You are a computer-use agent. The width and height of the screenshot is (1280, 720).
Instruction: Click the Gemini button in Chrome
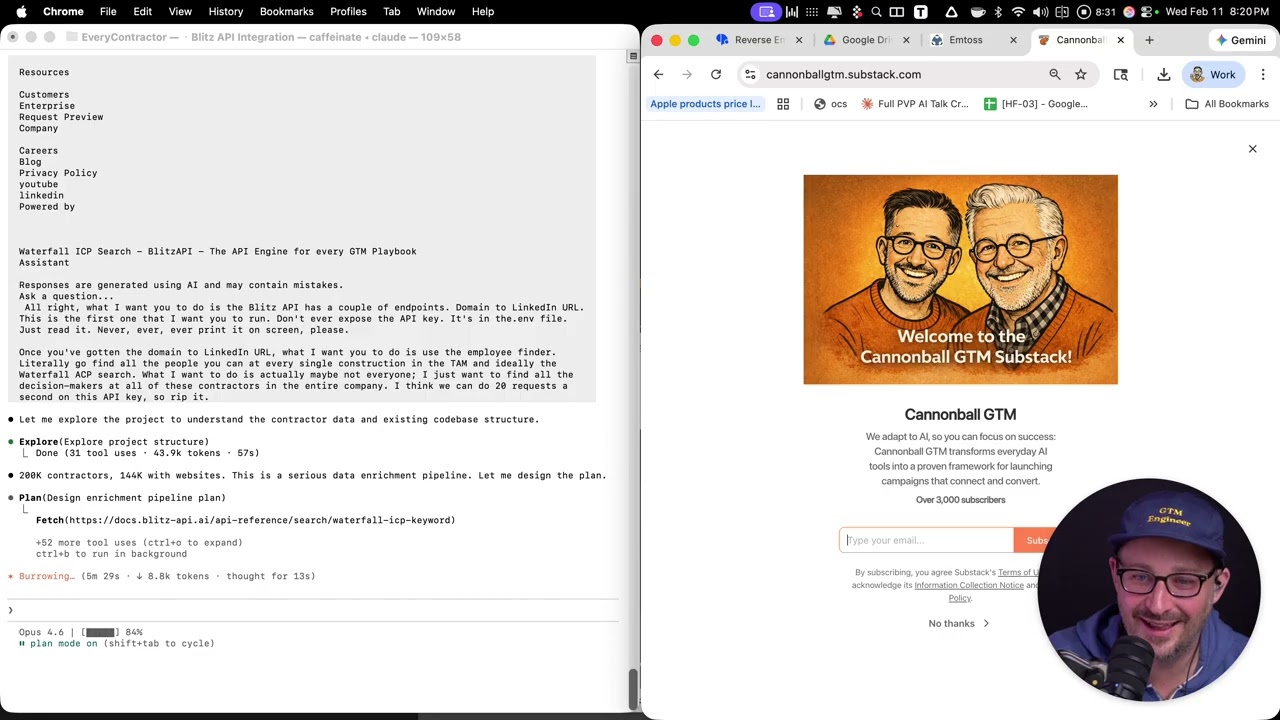click(x=1241, y=40)
